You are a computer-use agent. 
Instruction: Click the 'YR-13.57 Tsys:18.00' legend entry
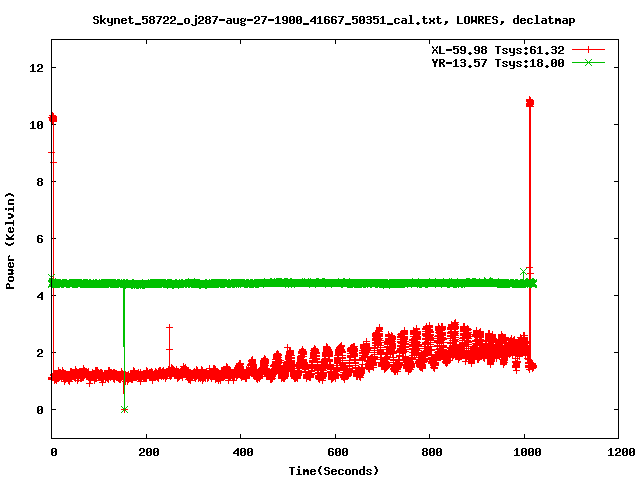[x=498, y=63]
